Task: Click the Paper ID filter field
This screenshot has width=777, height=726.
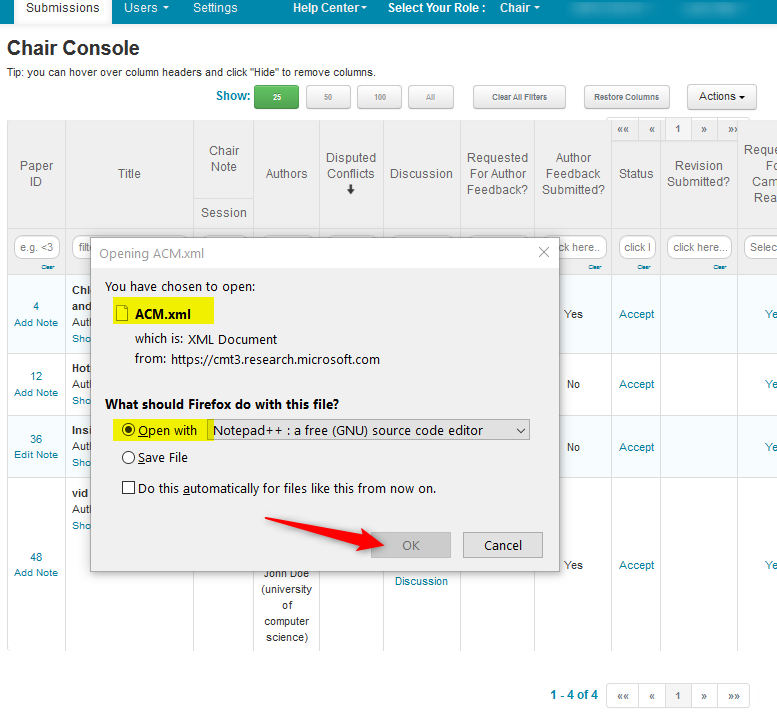Action: click(x=36, y=247)
